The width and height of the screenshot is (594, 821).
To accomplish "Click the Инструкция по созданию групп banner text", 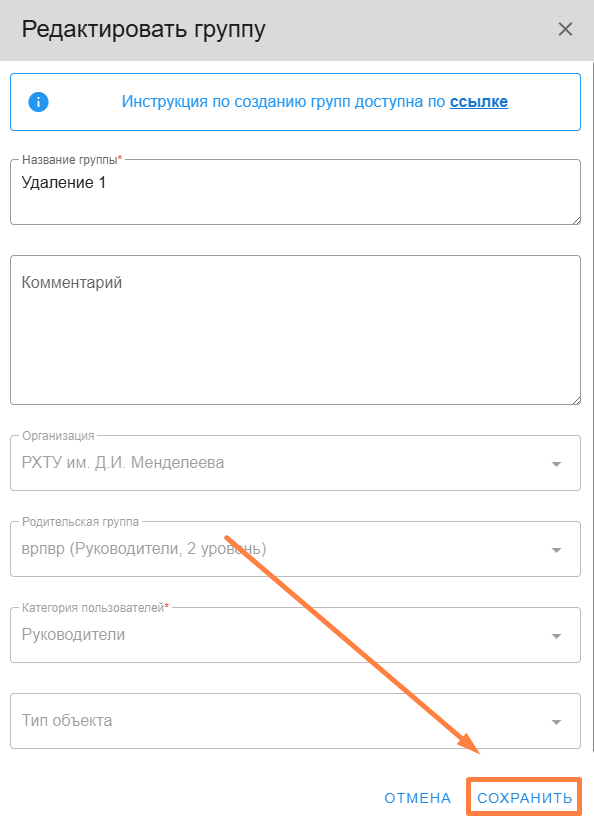I will click(314, 102).
